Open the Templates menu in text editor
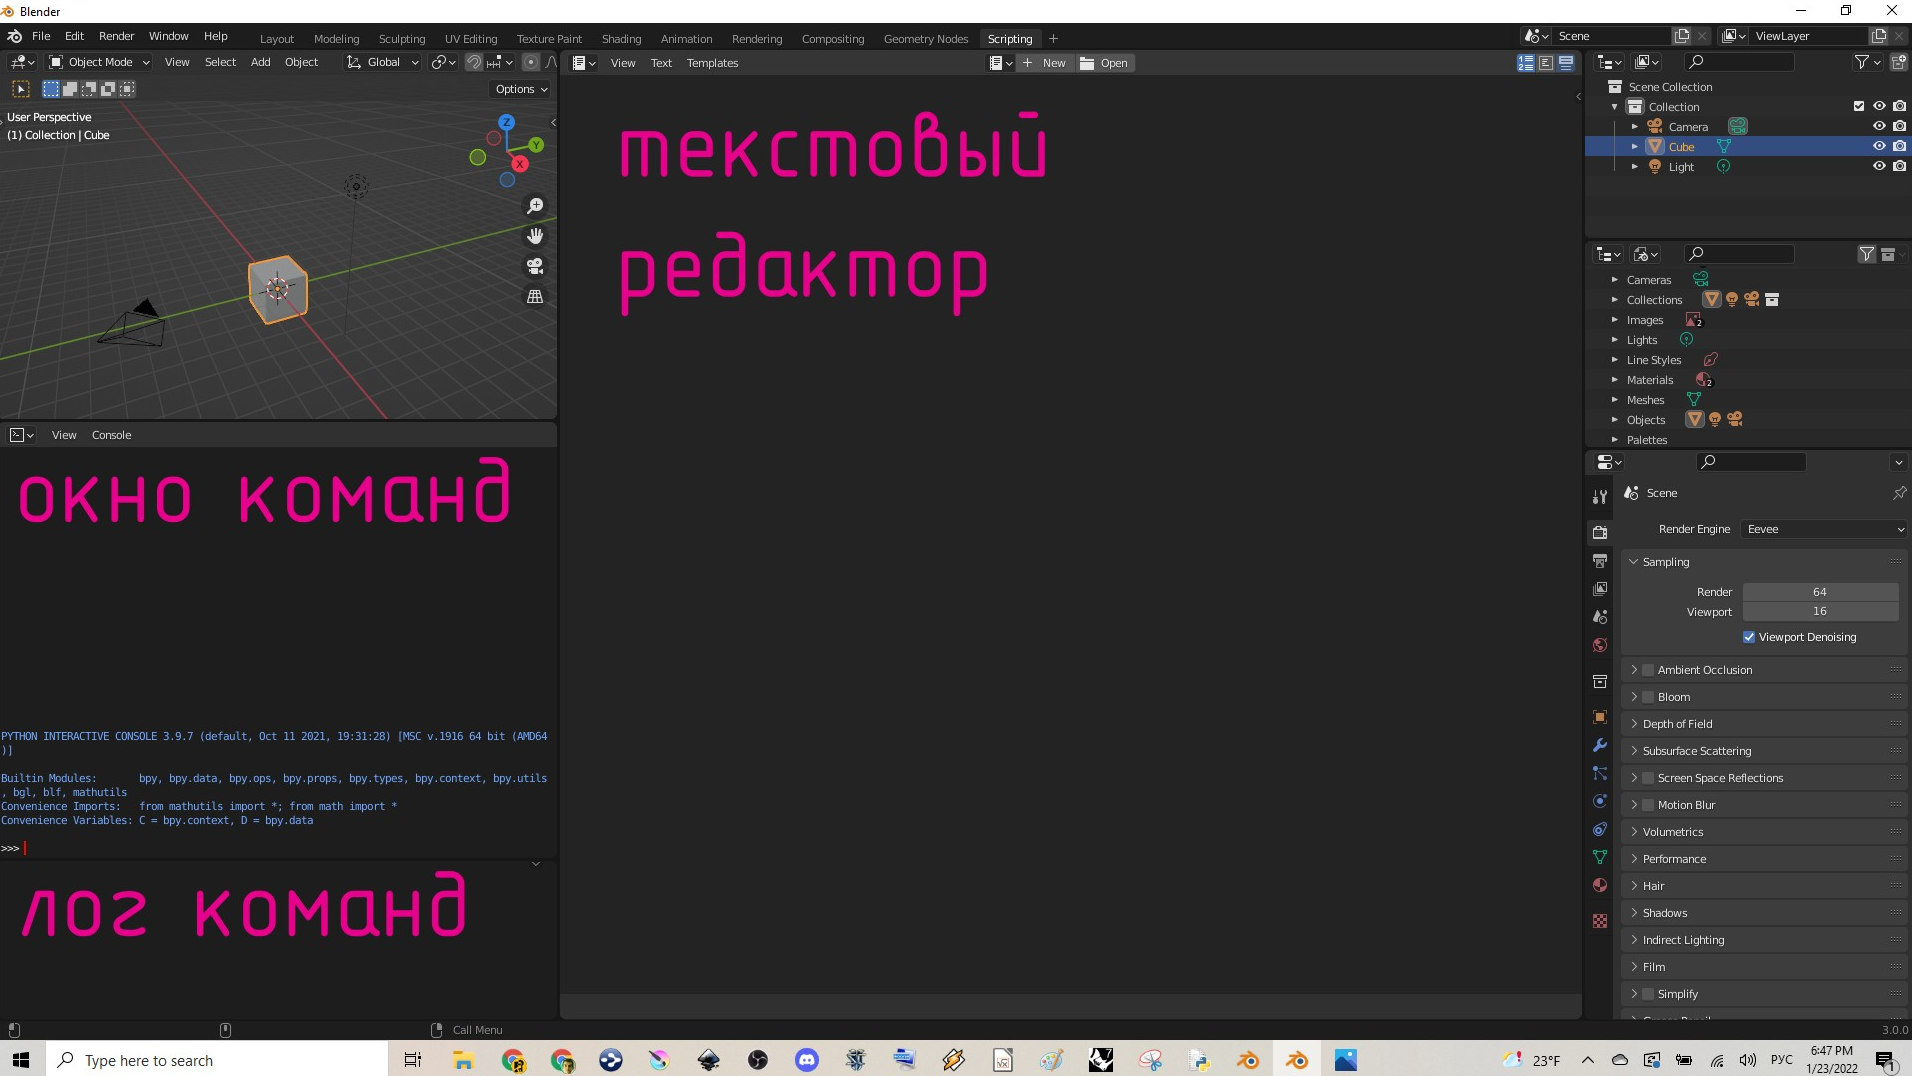The width and height of the screenshot is (1912, 1076). click(x=712, y=63)
